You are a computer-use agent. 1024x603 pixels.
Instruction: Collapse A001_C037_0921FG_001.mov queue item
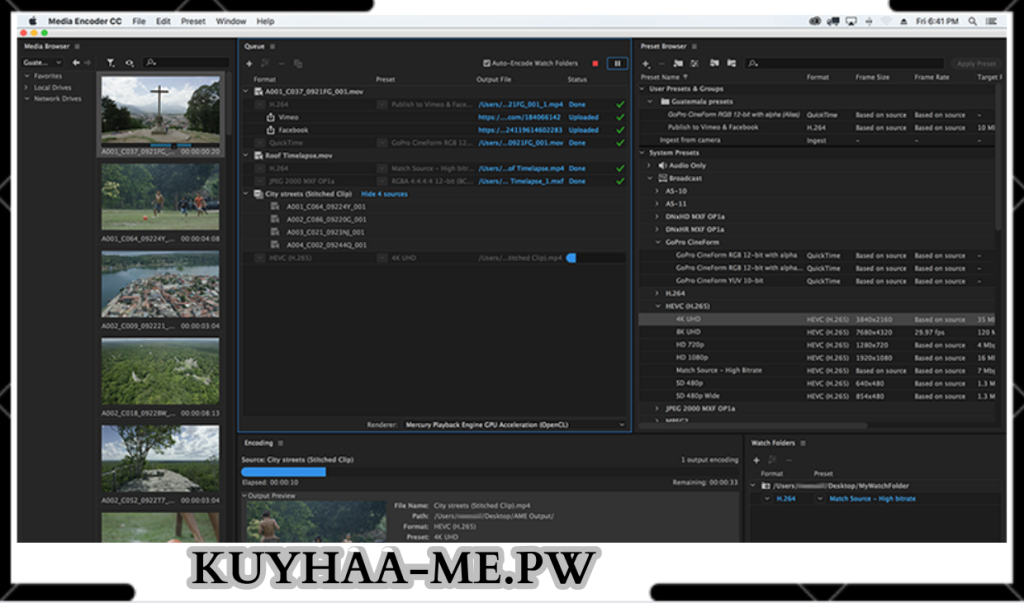click(x=246, y=92)
